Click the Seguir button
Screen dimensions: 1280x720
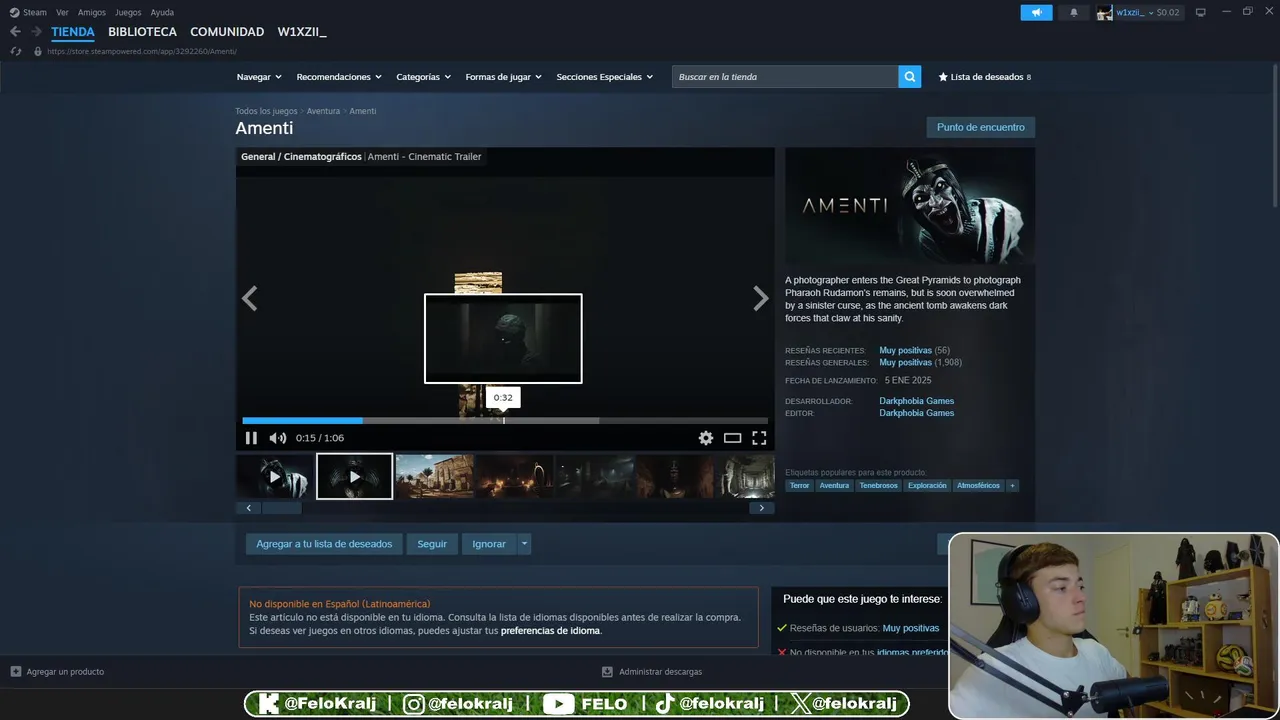click(x=432, y=544)
